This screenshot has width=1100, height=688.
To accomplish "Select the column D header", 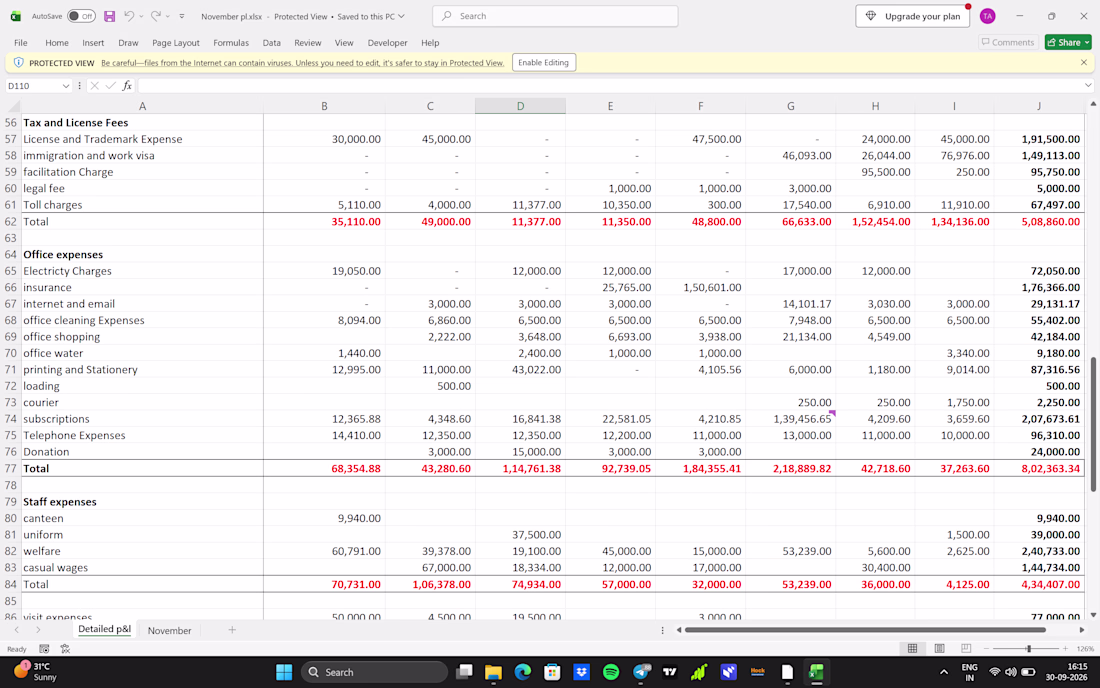I will (520, 106).
